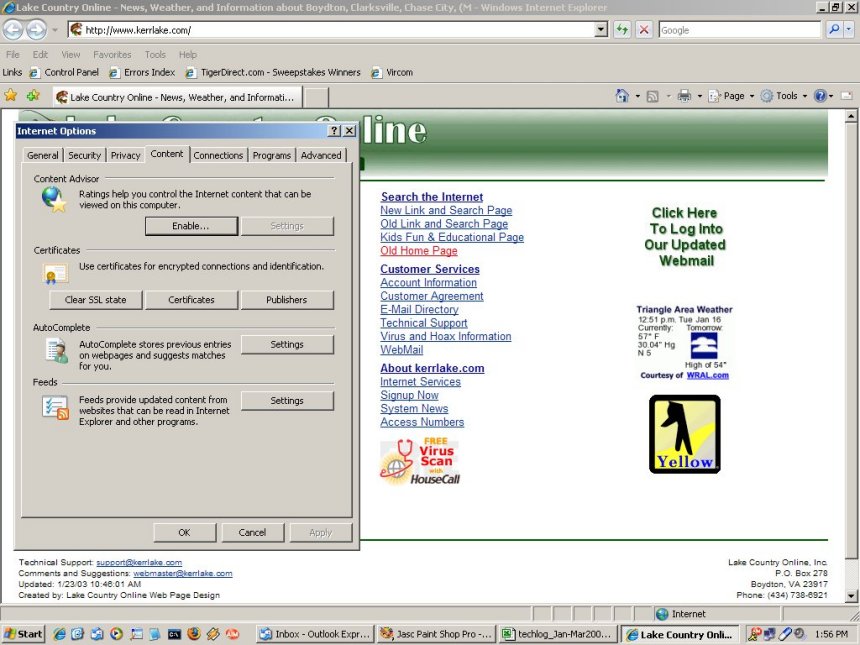The height and width of the screenshot is (645, 860).
Task: Open the Home button dropdown arrow
Action: point(637,97)
